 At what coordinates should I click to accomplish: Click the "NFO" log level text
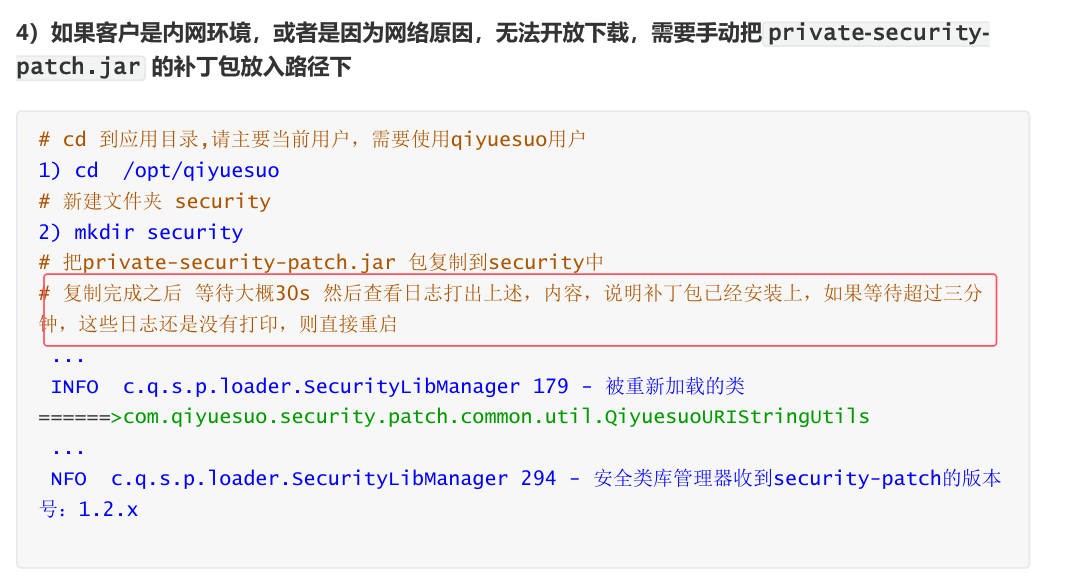click(69, 478)
